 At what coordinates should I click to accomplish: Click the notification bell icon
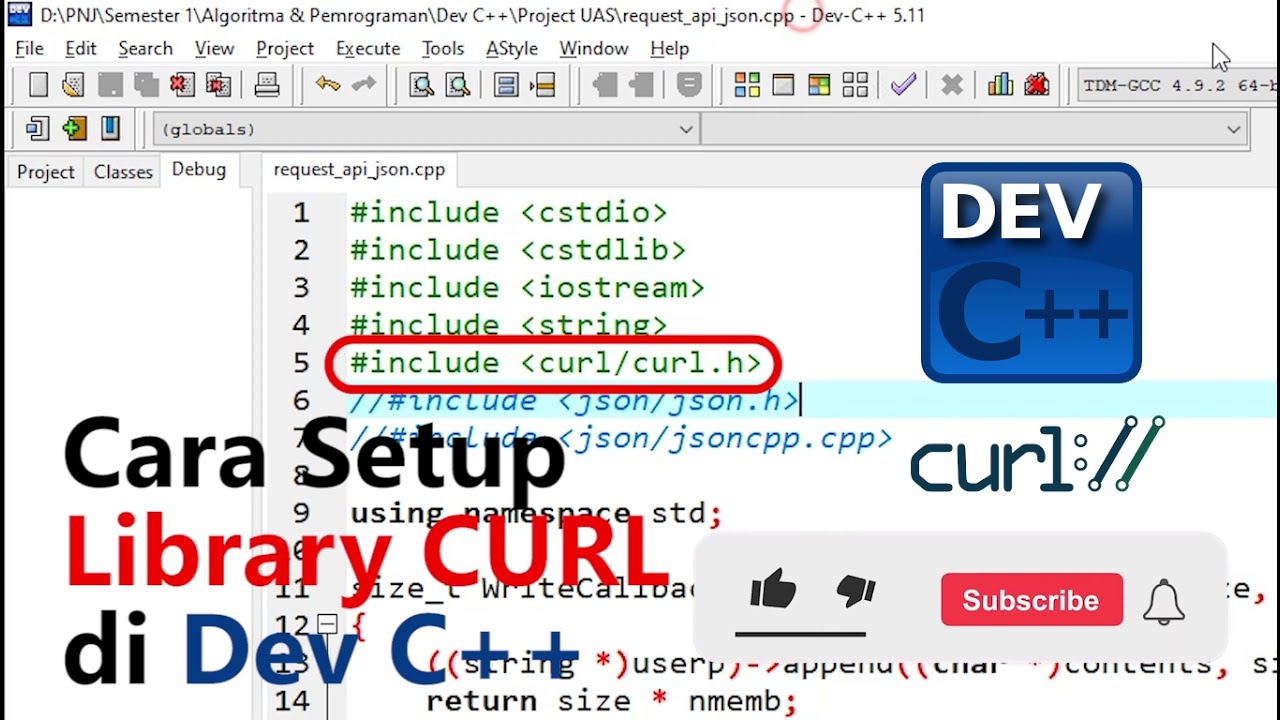click(1164, 600)
